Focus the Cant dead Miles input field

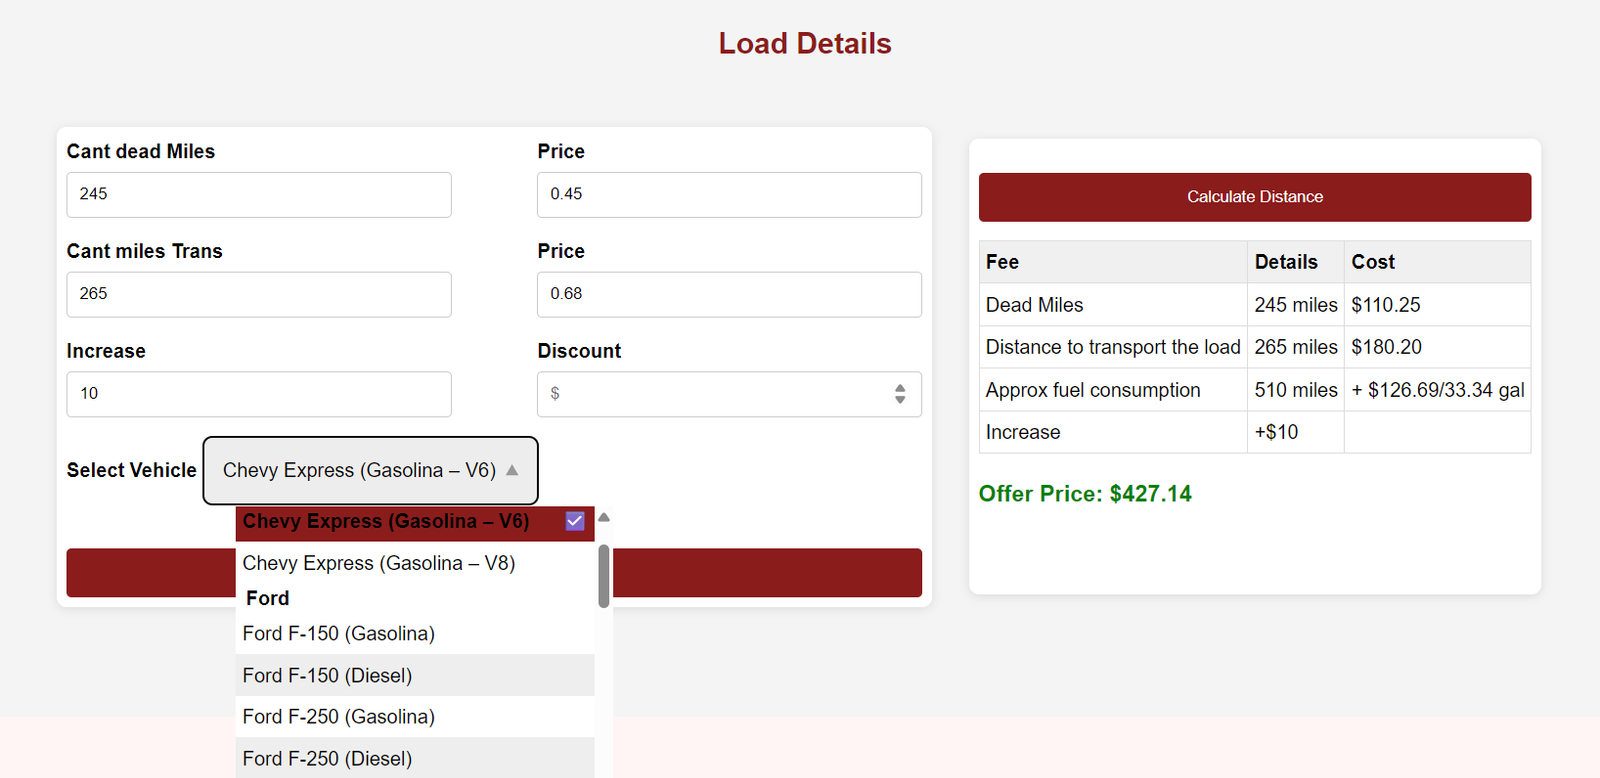(259, 194)
